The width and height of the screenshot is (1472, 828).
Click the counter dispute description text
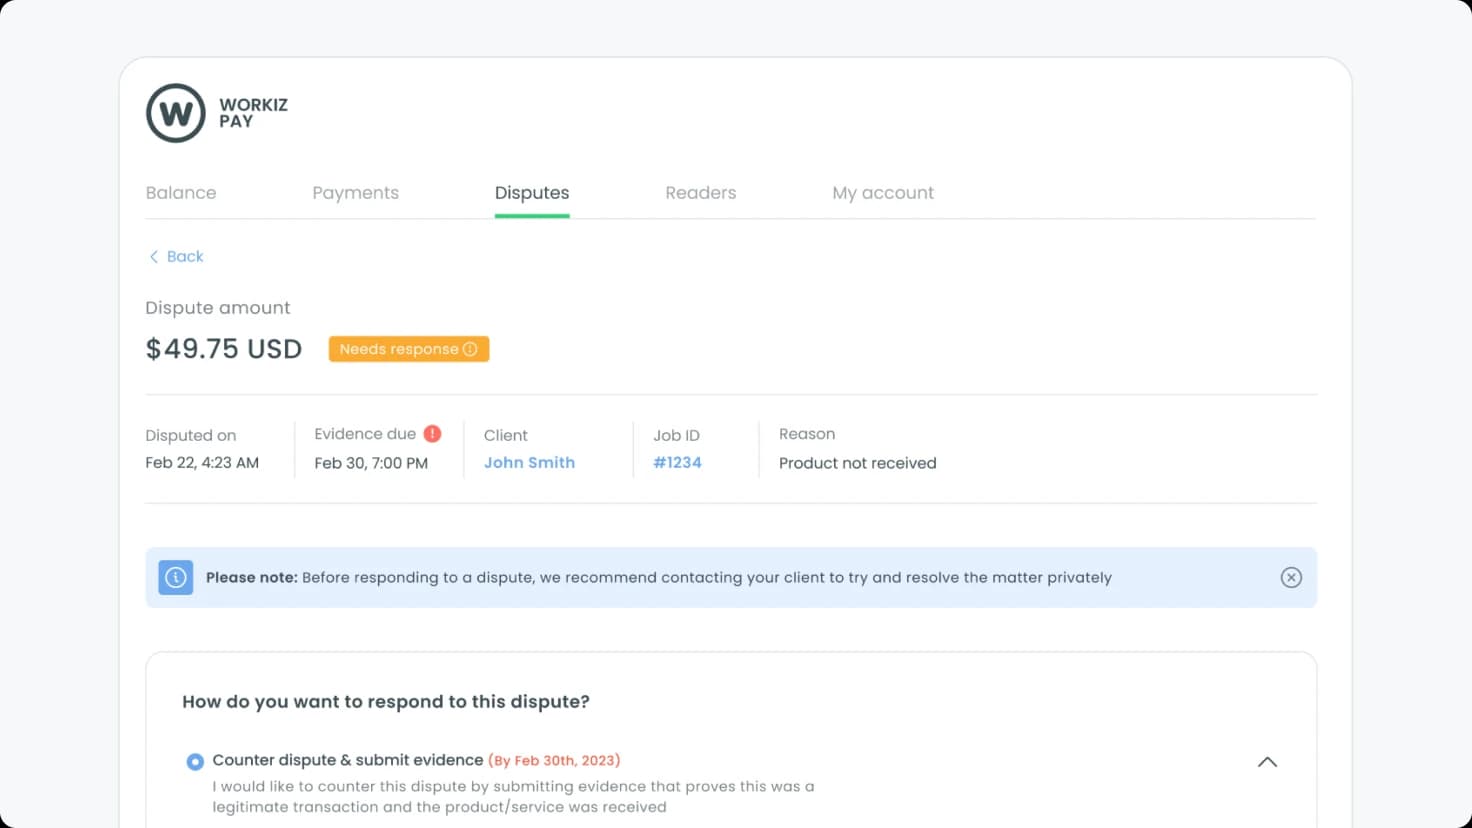(x=513, y=797)
